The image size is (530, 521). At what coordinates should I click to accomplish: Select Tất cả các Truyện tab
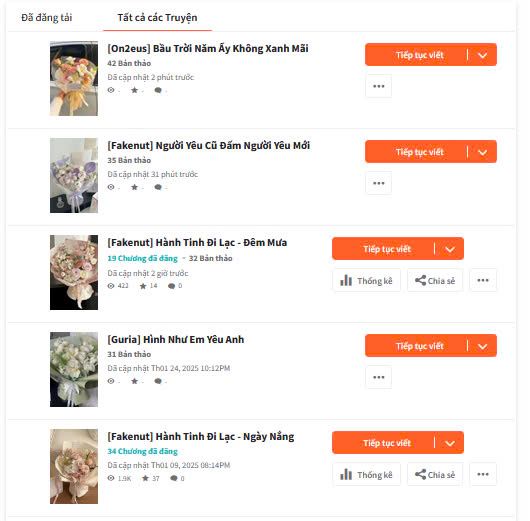click(158, 18)
